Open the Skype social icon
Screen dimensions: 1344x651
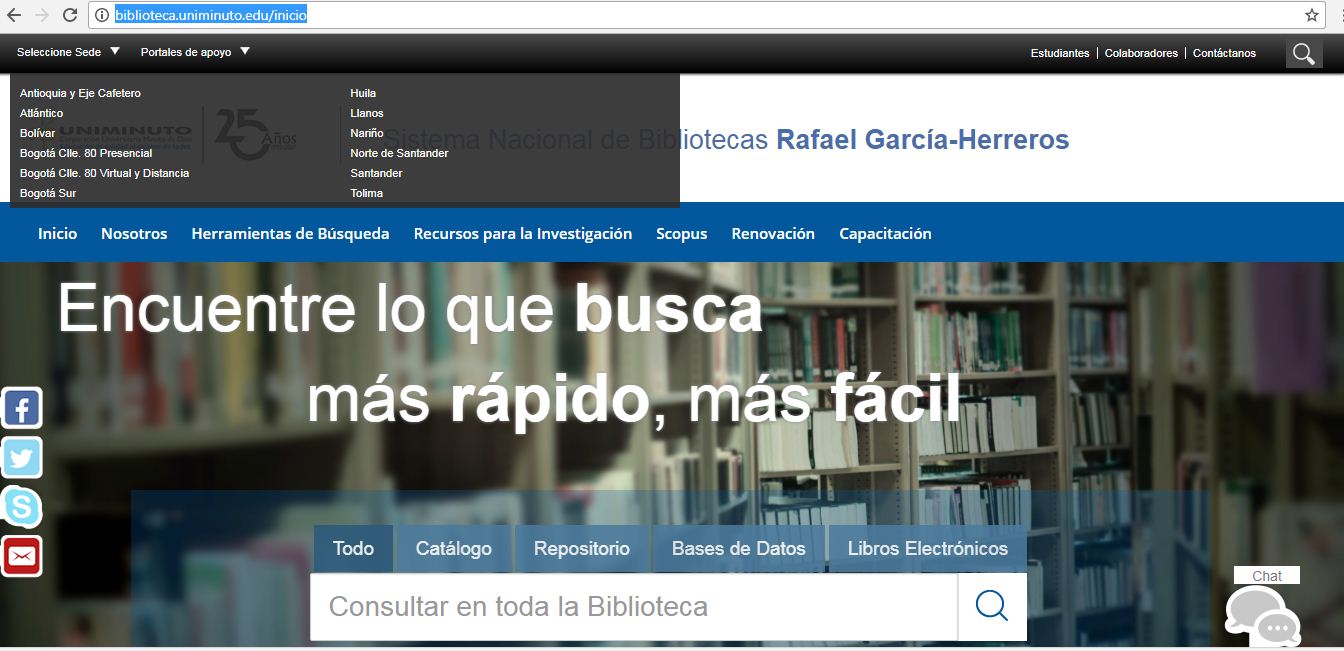(21, 507)
